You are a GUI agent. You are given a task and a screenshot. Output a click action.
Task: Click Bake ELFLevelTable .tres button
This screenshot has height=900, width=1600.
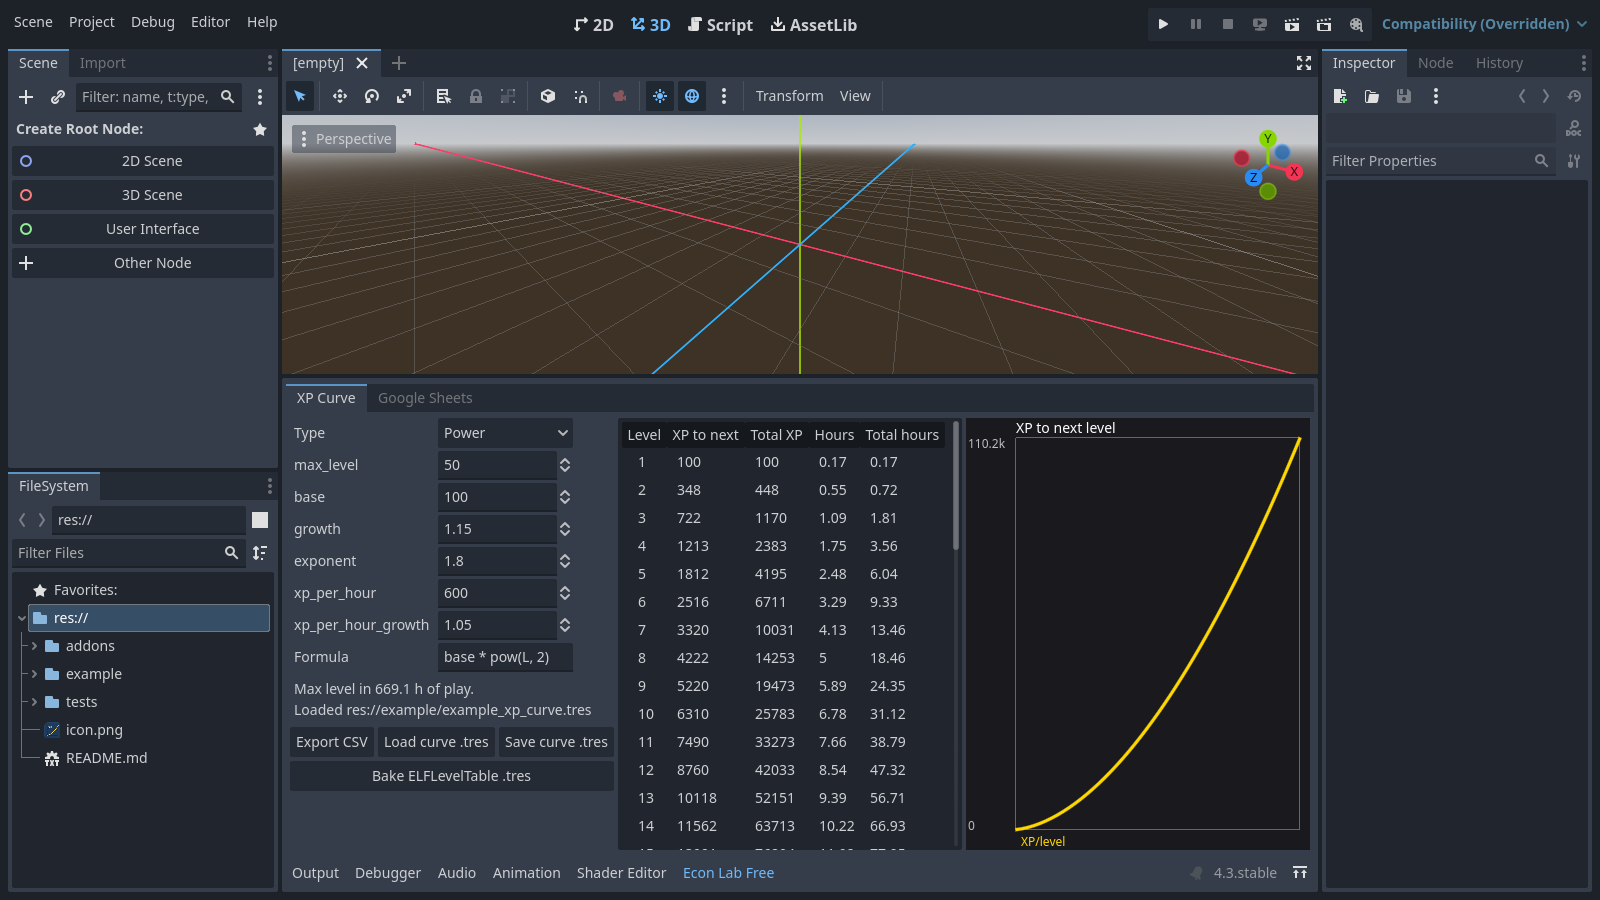click(x=451, y=776)
